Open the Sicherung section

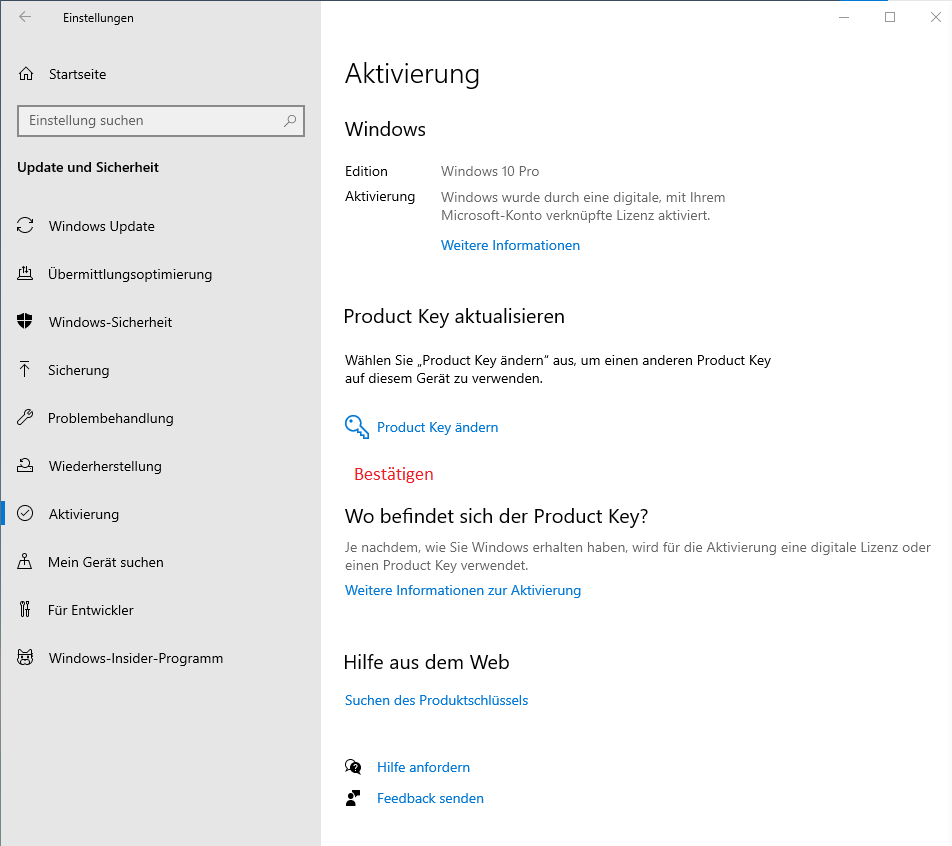[78, 370]
